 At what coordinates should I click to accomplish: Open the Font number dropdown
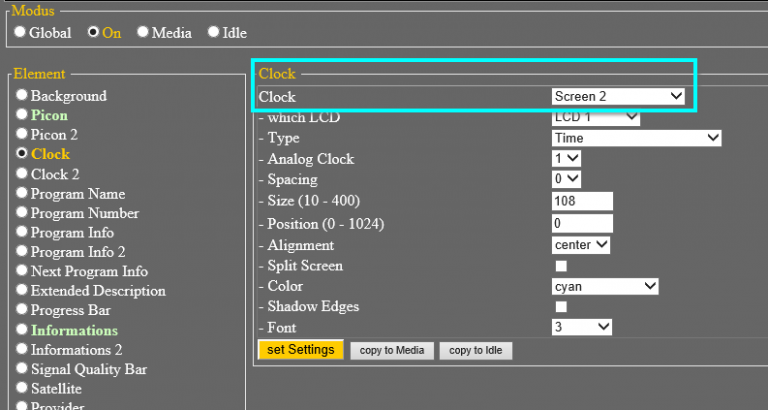tap(581, 327)
